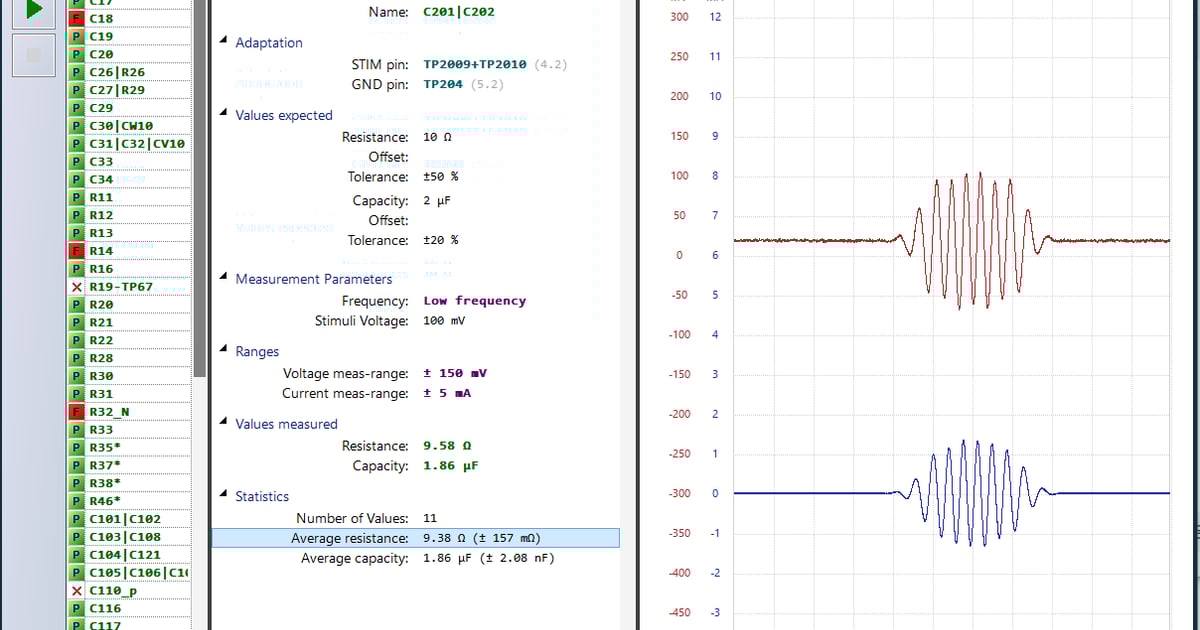Click the gray stop button

[x=33, y=55]
